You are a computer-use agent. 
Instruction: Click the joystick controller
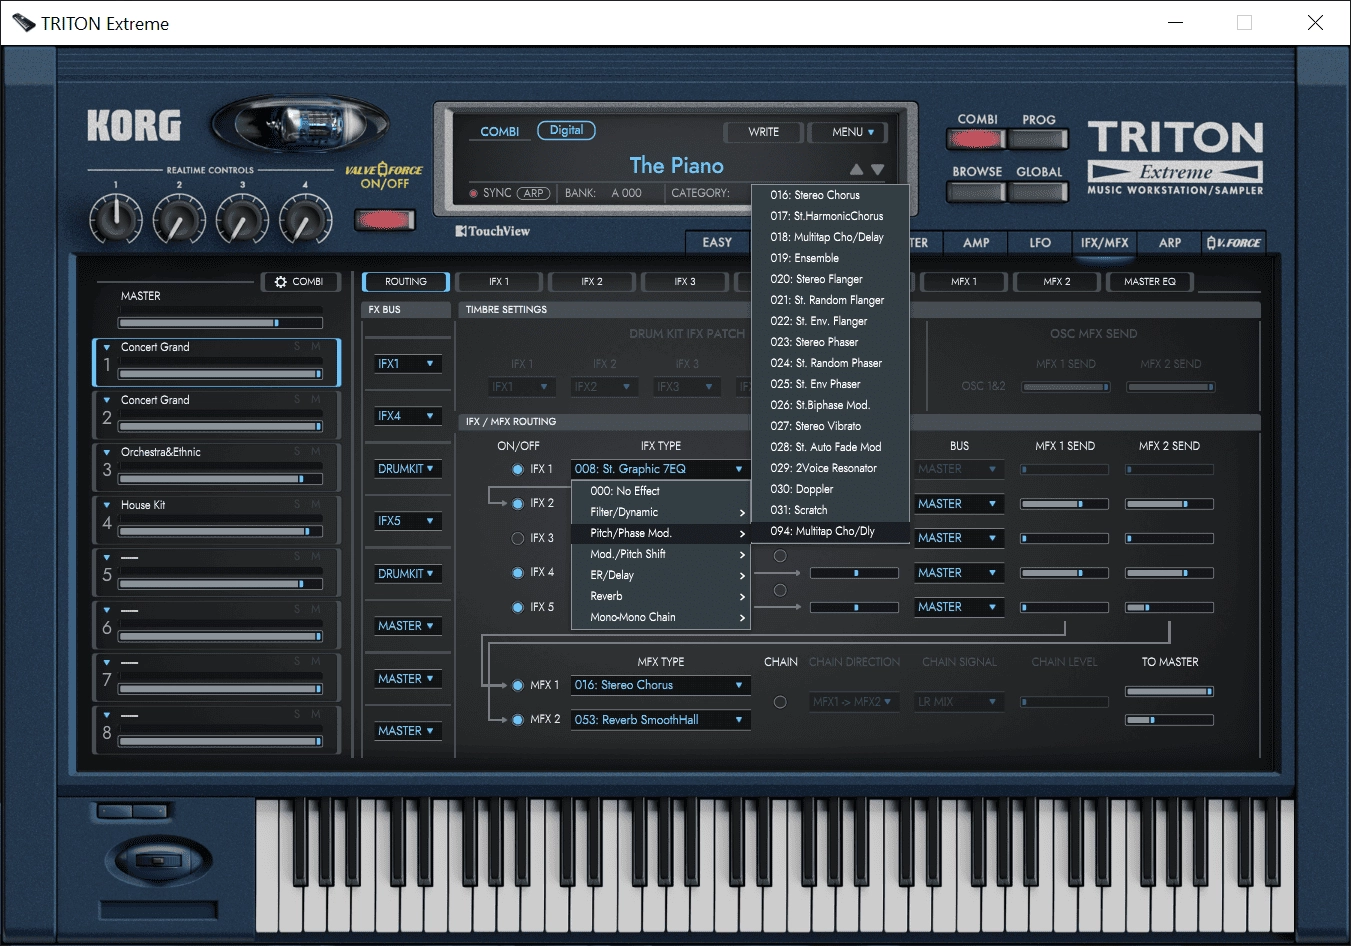click(158, 862)
